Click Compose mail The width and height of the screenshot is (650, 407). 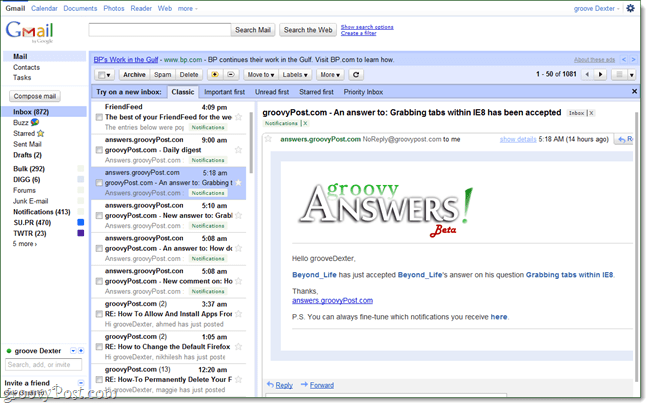pyautogui.click(x=35, y=96)
